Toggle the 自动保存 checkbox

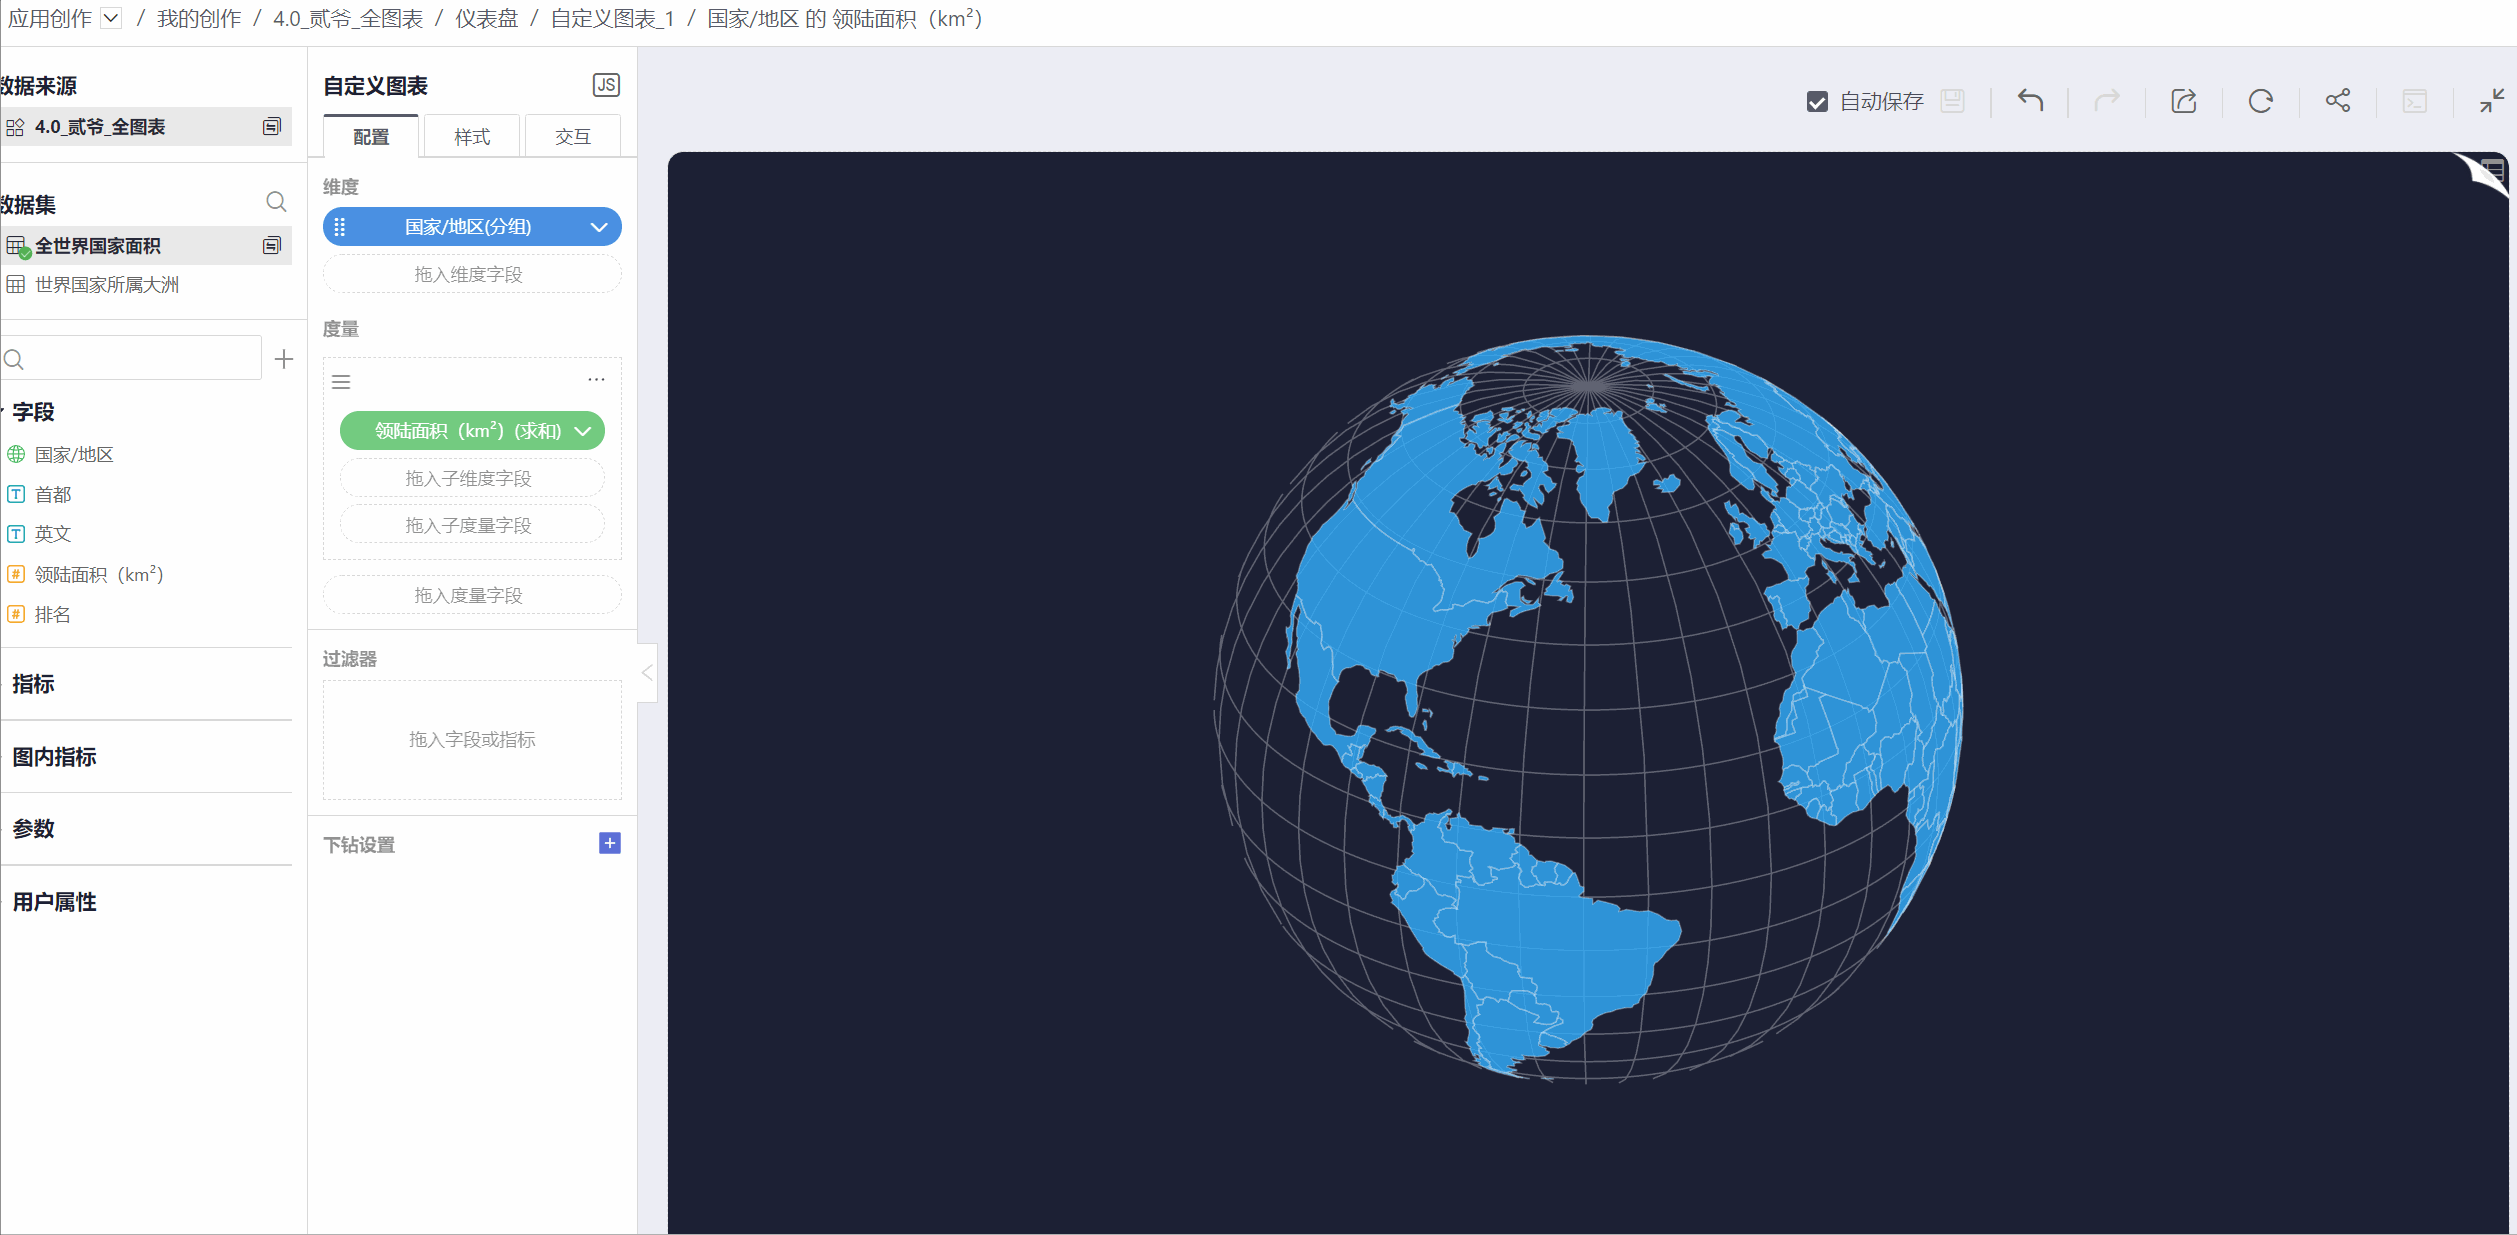(x=1817, y=101)
